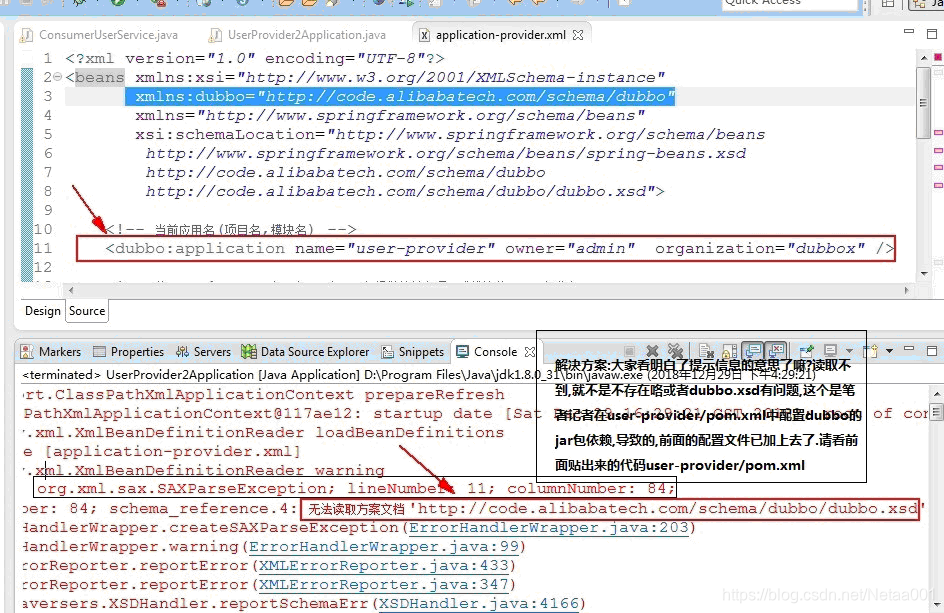The width and height of the screenshot is (944, 613).
Task: Remove all terminated launches
Action: pos(675,350)
